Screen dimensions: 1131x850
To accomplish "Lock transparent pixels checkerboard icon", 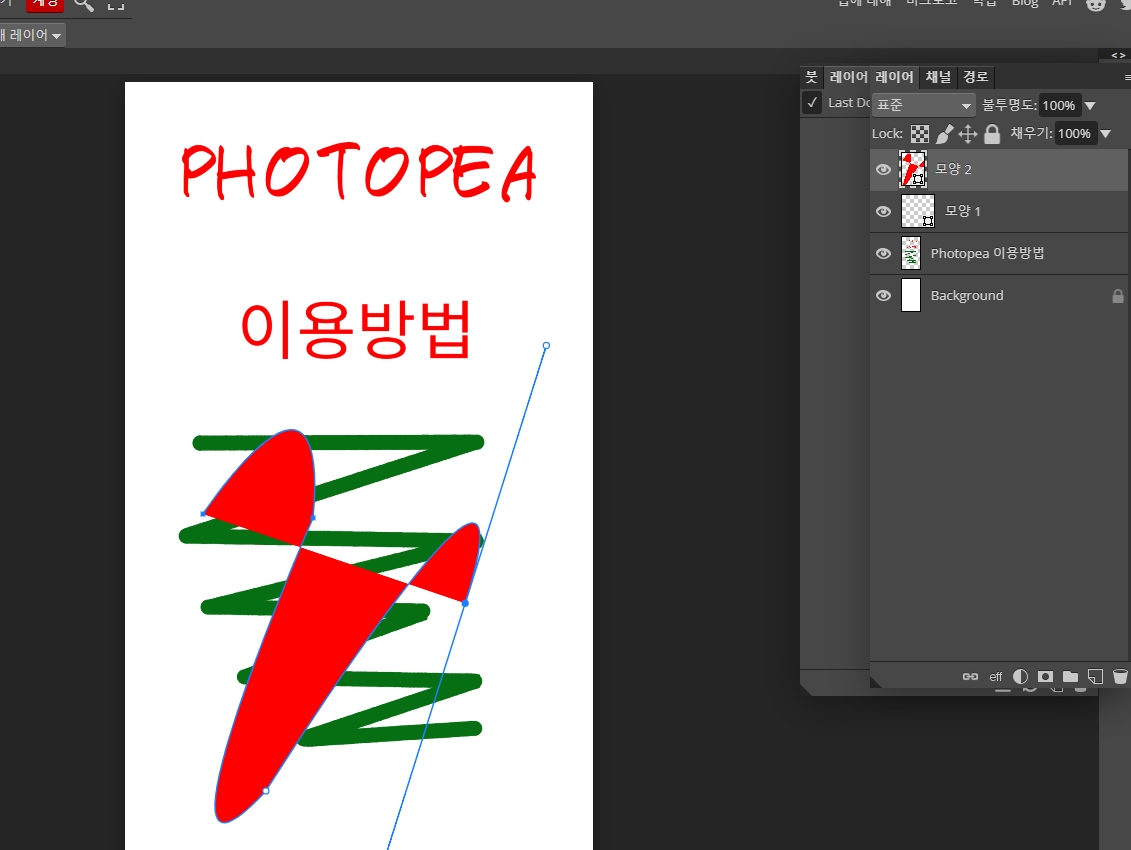I will [x=920, y=134].
